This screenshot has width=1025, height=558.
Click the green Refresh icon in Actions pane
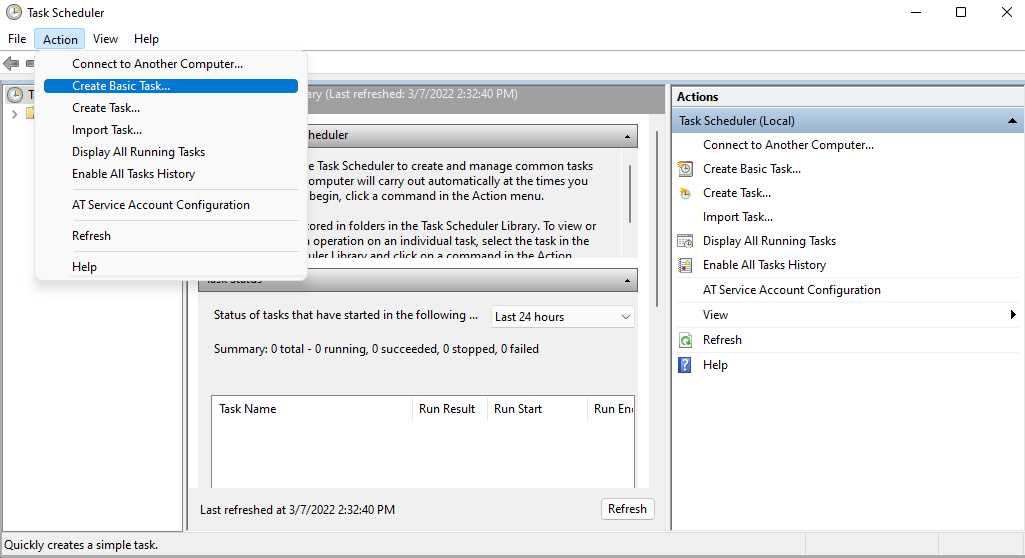(x=685, y=340)
